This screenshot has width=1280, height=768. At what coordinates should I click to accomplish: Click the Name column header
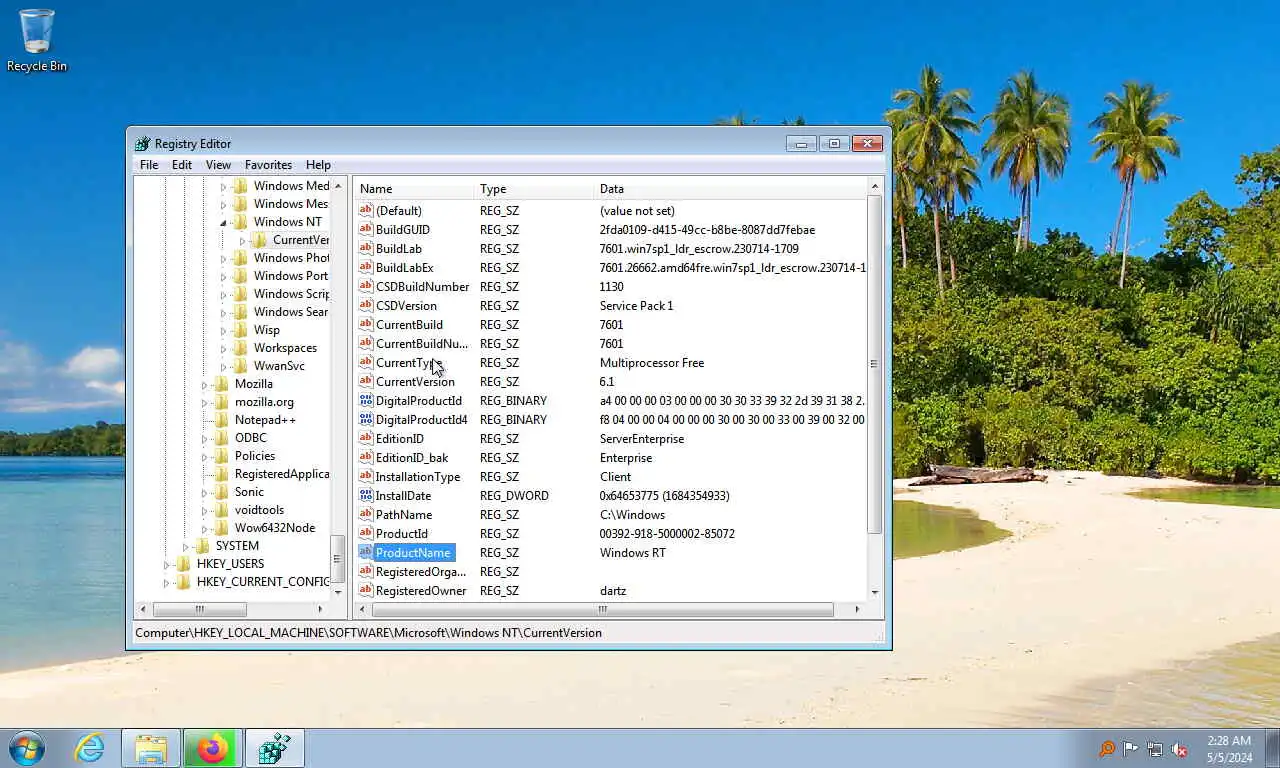414,189
